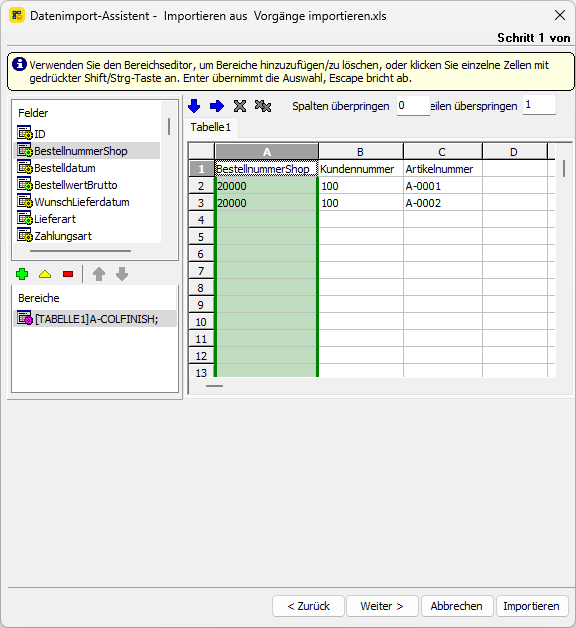
Task: Click the blue down arrow toolbar icon
Action: 194,106
